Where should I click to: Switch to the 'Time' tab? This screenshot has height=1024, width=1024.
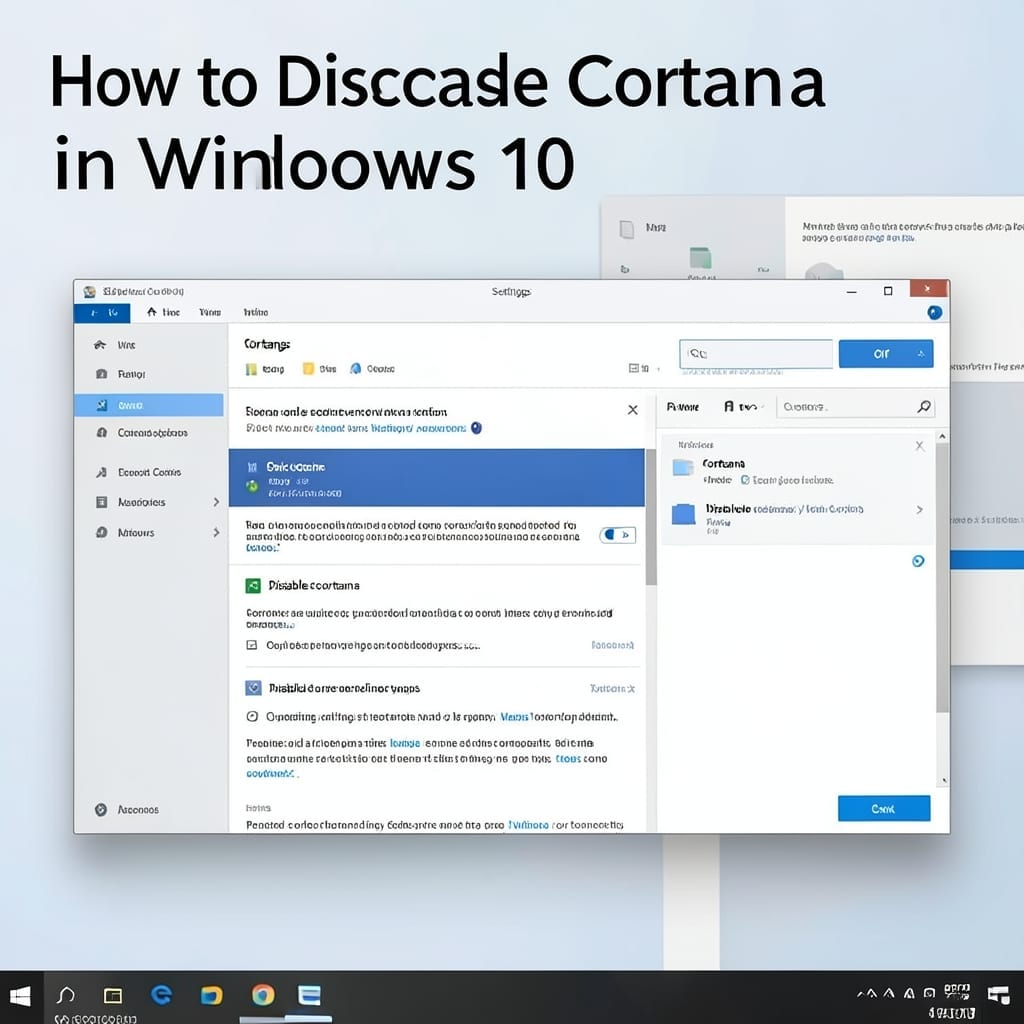pyautogui.click(x=210, y=312)
